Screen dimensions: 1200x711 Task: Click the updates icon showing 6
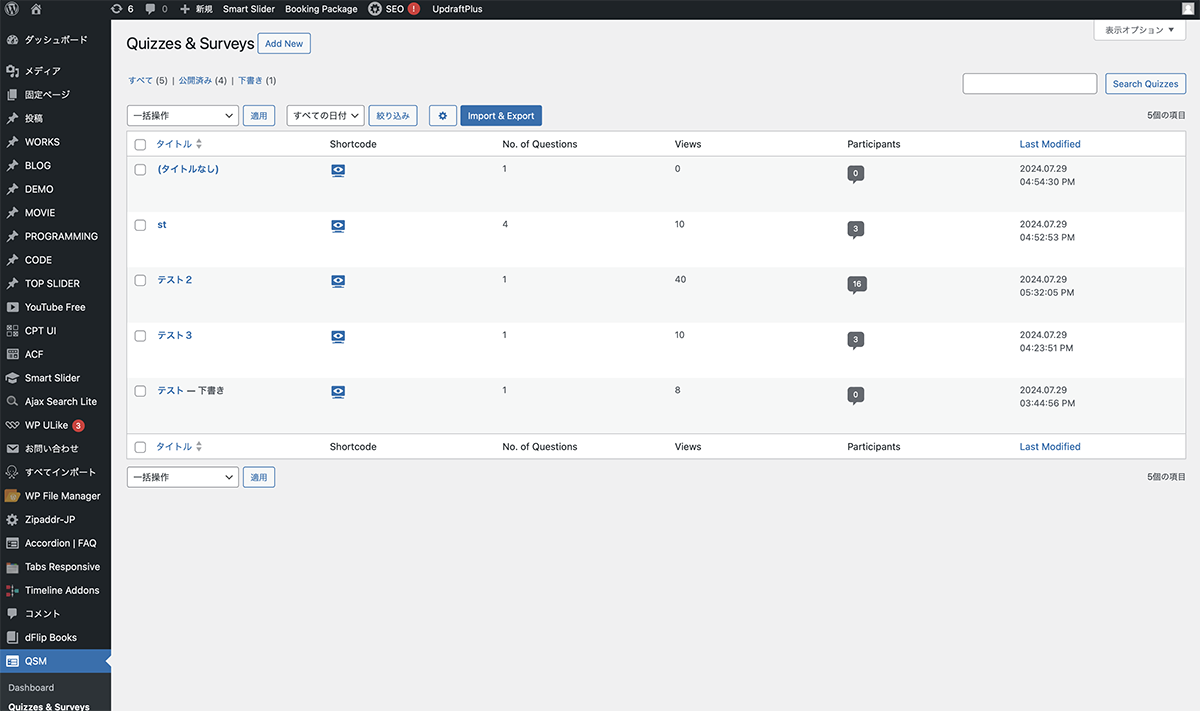(x=123, y=9)
